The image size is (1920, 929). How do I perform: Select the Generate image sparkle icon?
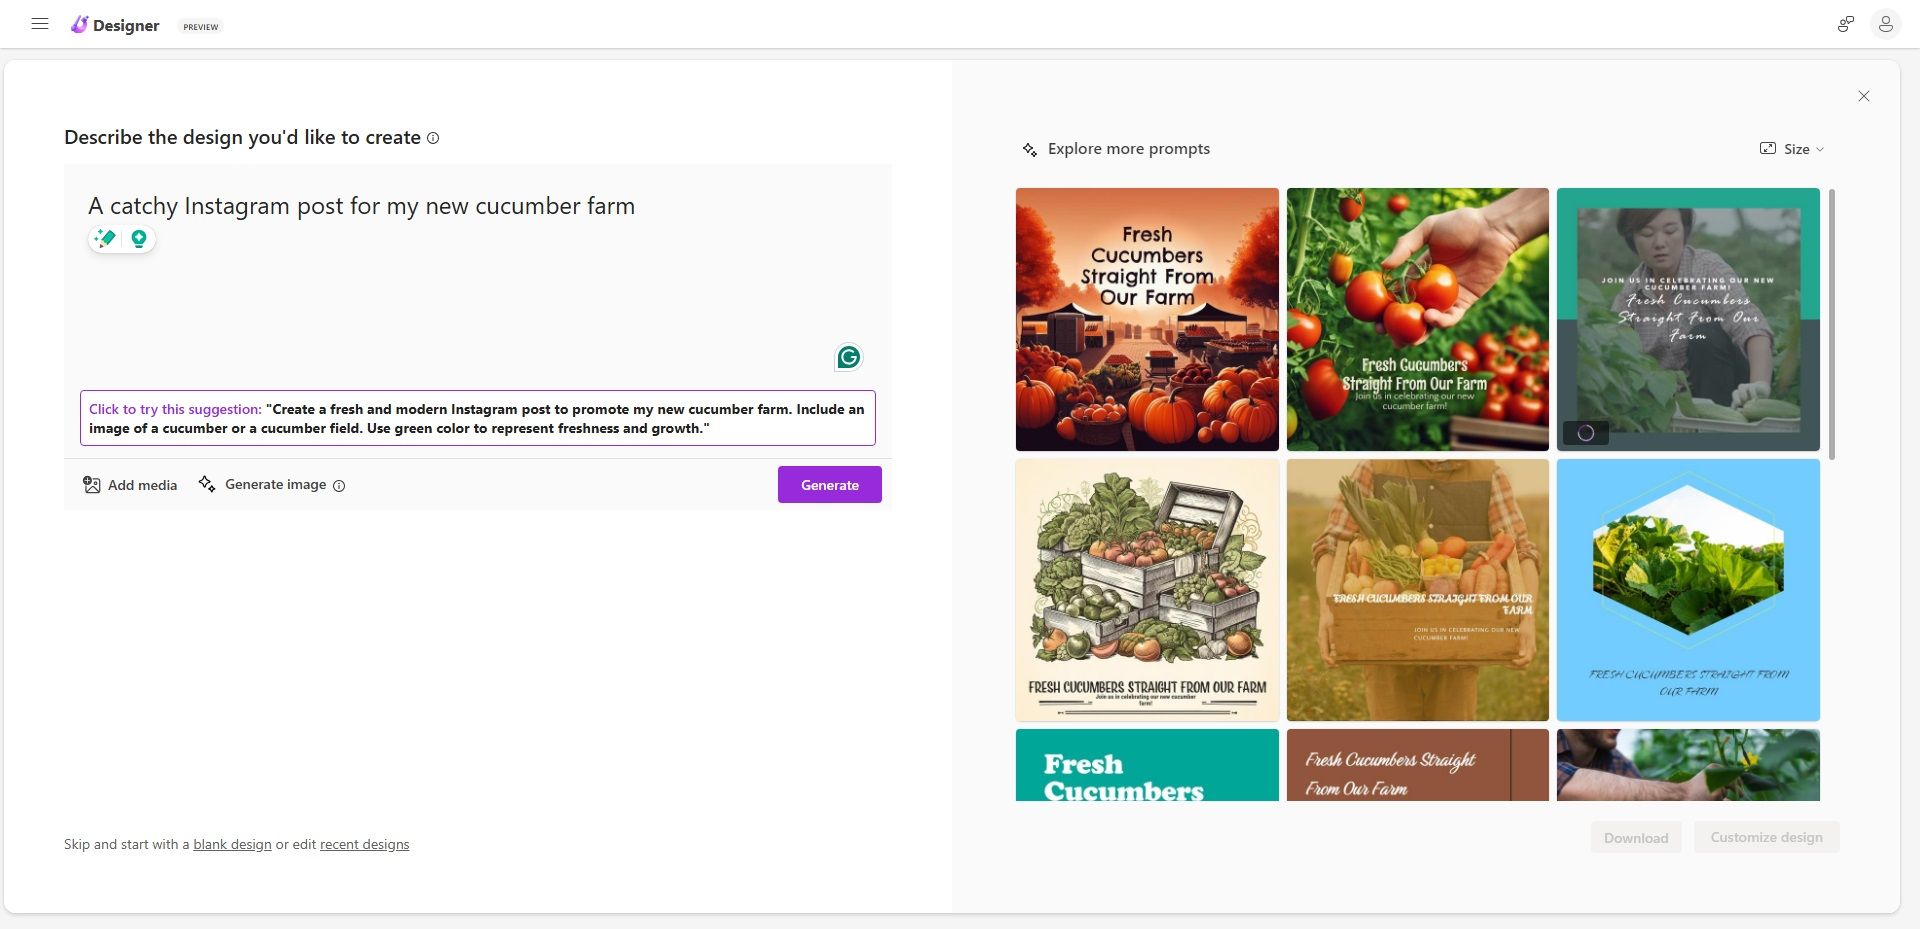207,484
